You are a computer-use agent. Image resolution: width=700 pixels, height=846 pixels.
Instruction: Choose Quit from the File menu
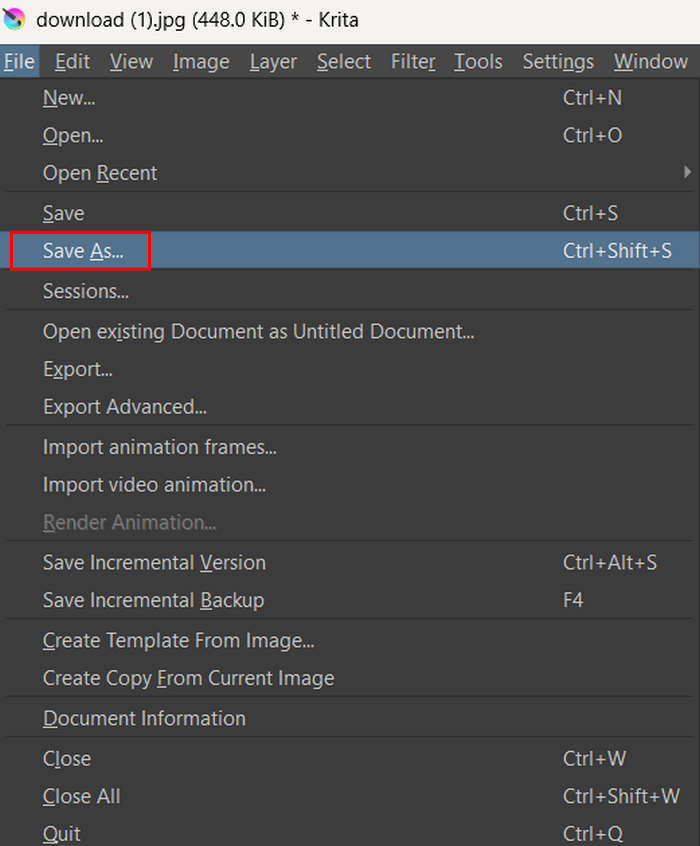click(350, 833)
